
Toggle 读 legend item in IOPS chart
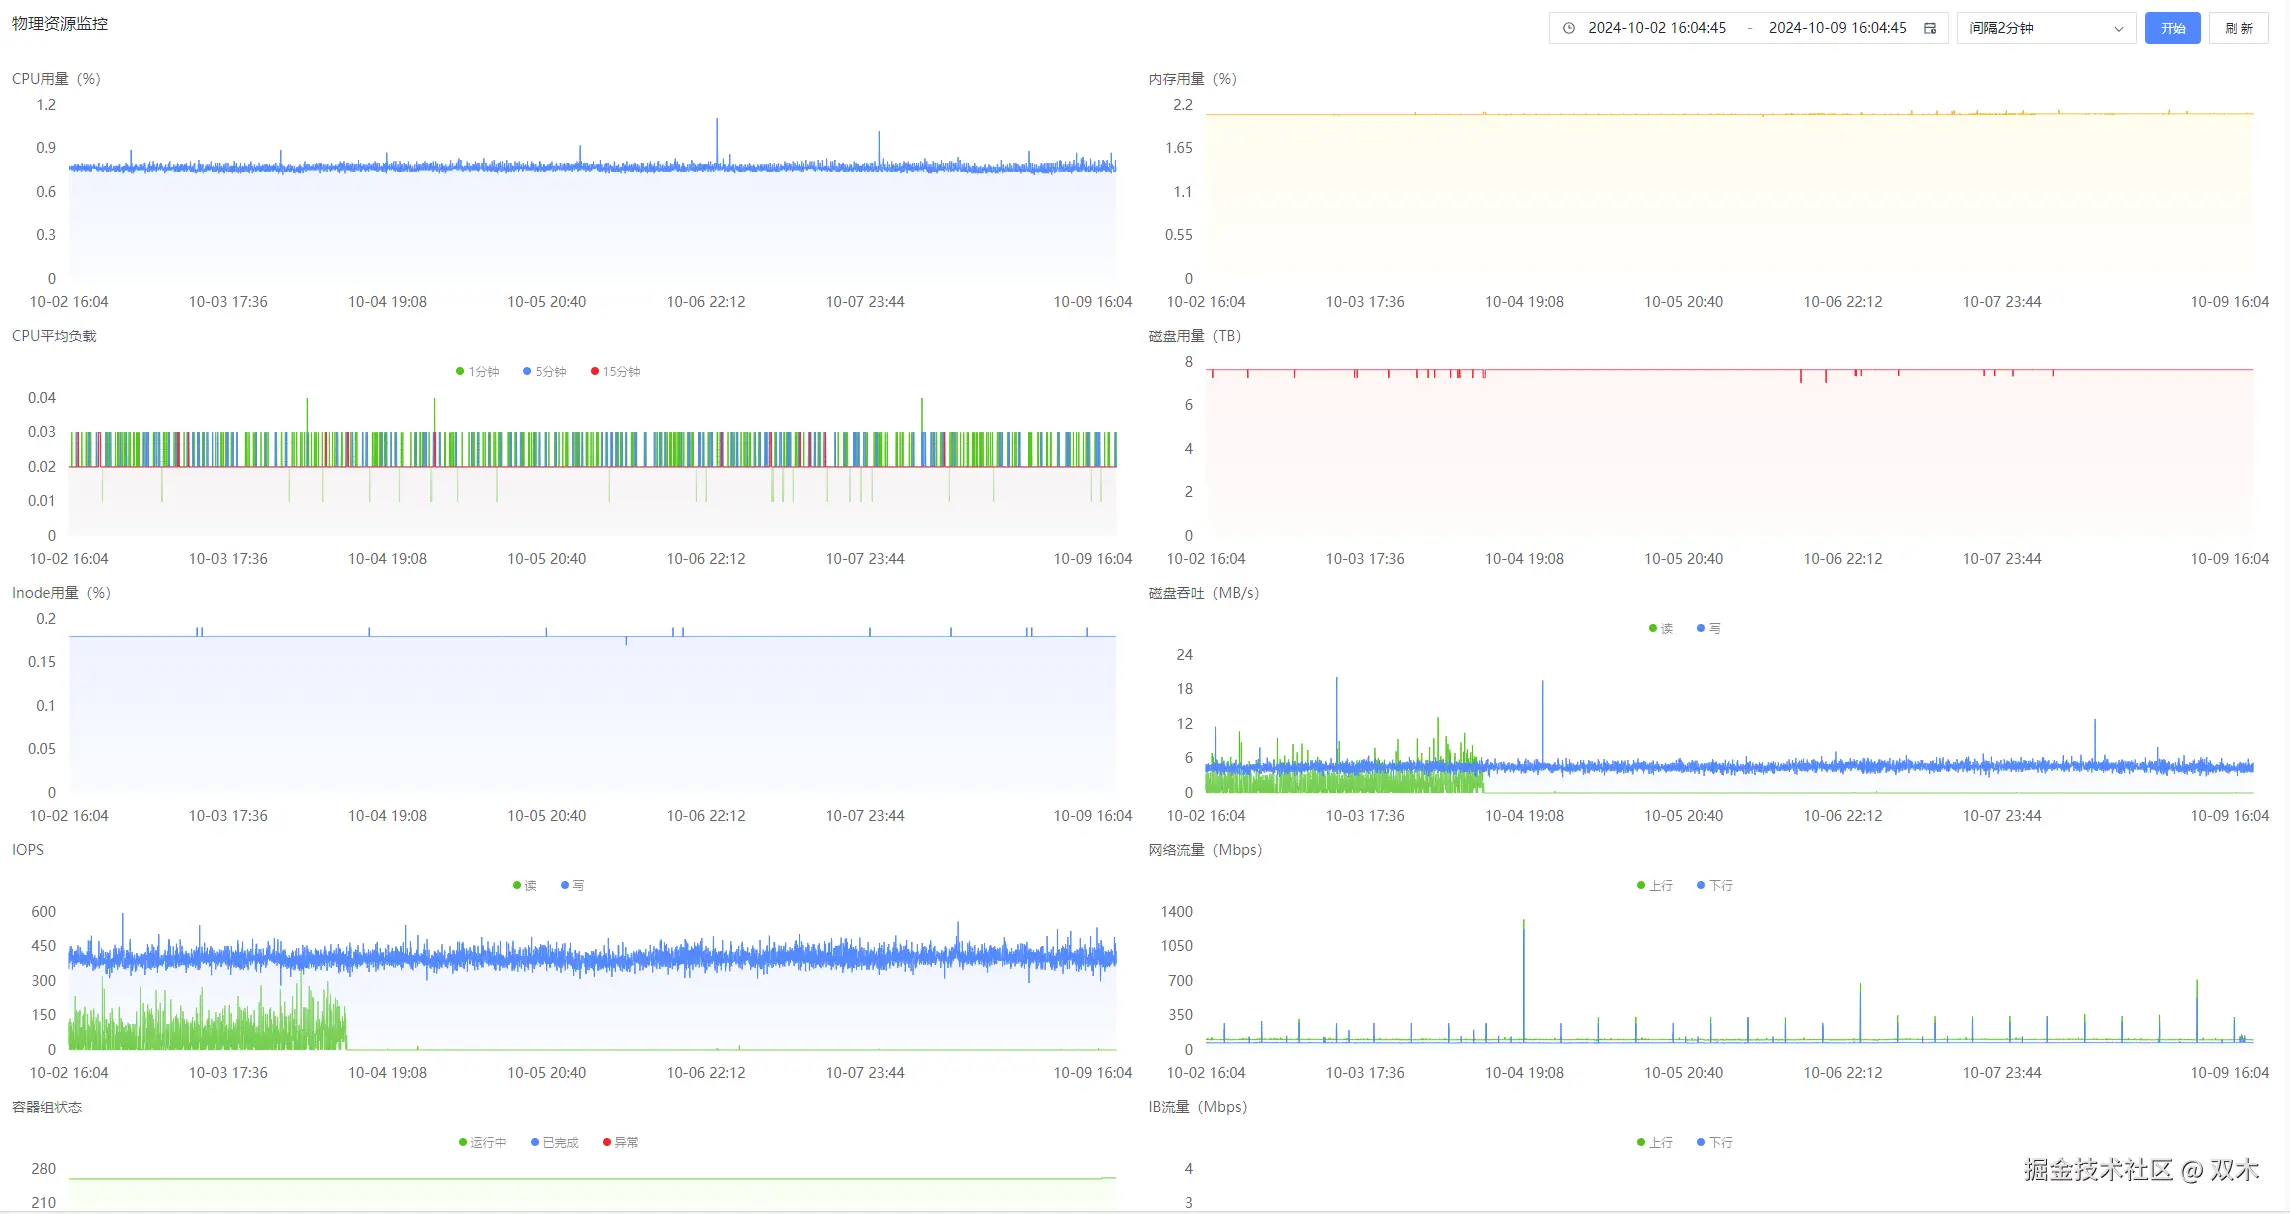point(525,886)
